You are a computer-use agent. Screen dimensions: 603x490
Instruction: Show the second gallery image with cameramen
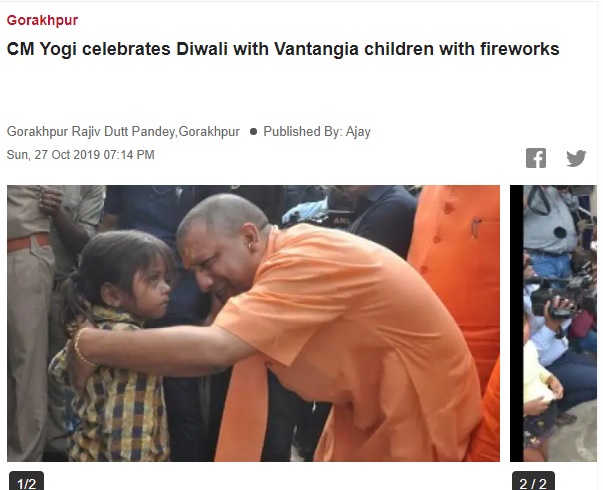point(553,323)
